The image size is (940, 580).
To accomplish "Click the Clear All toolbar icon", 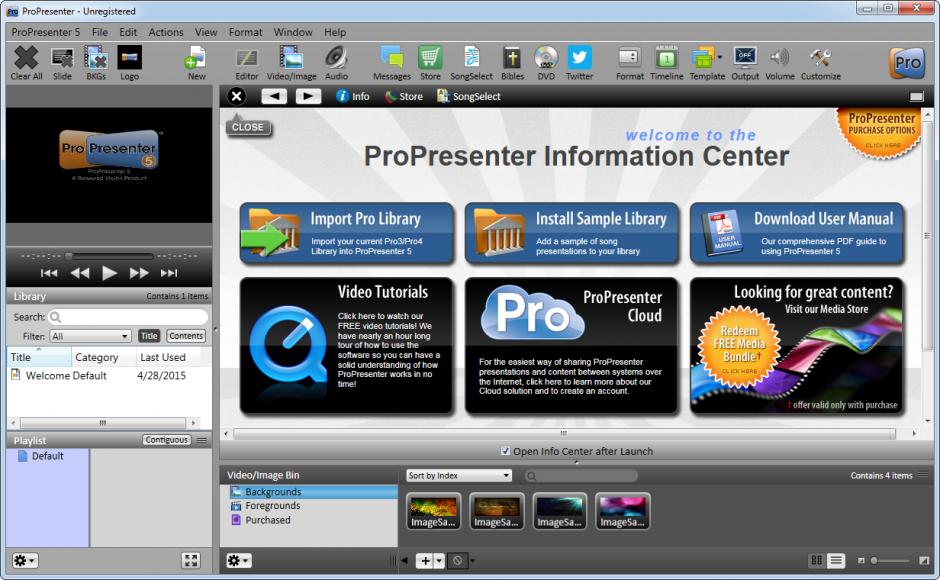I will click(x=26, y=63).
